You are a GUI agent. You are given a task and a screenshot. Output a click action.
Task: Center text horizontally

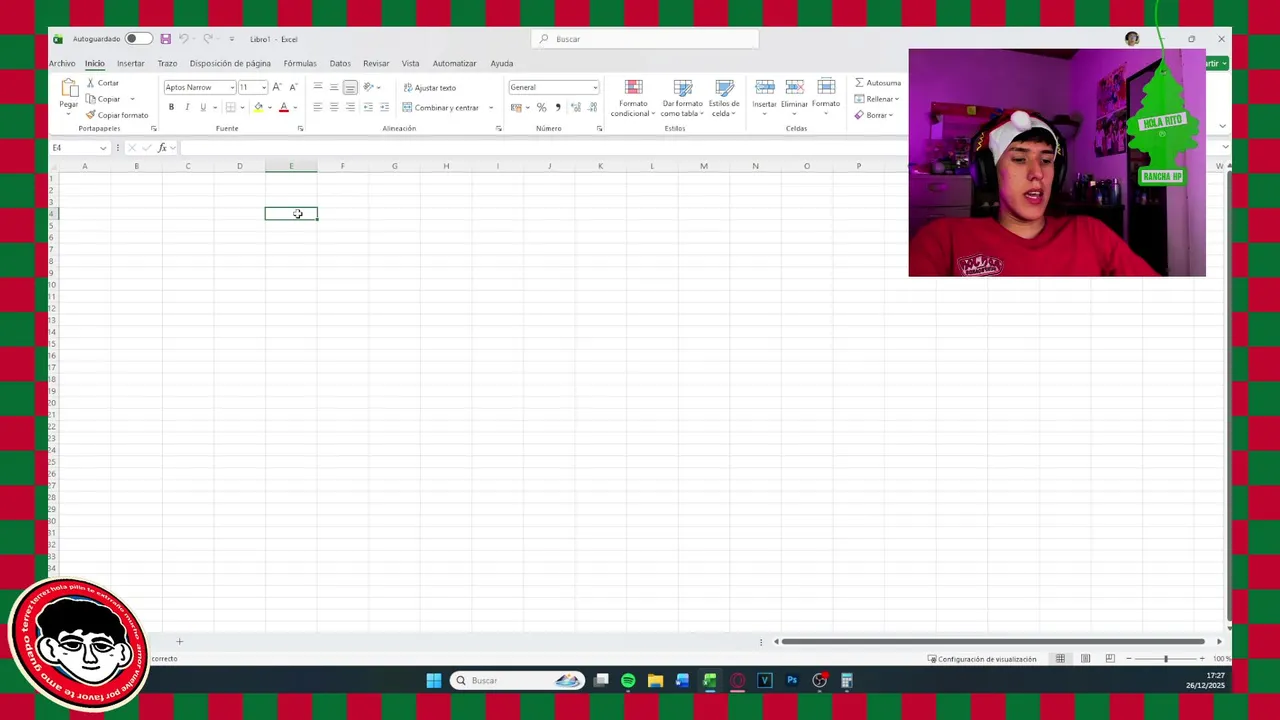pos(334,107)
